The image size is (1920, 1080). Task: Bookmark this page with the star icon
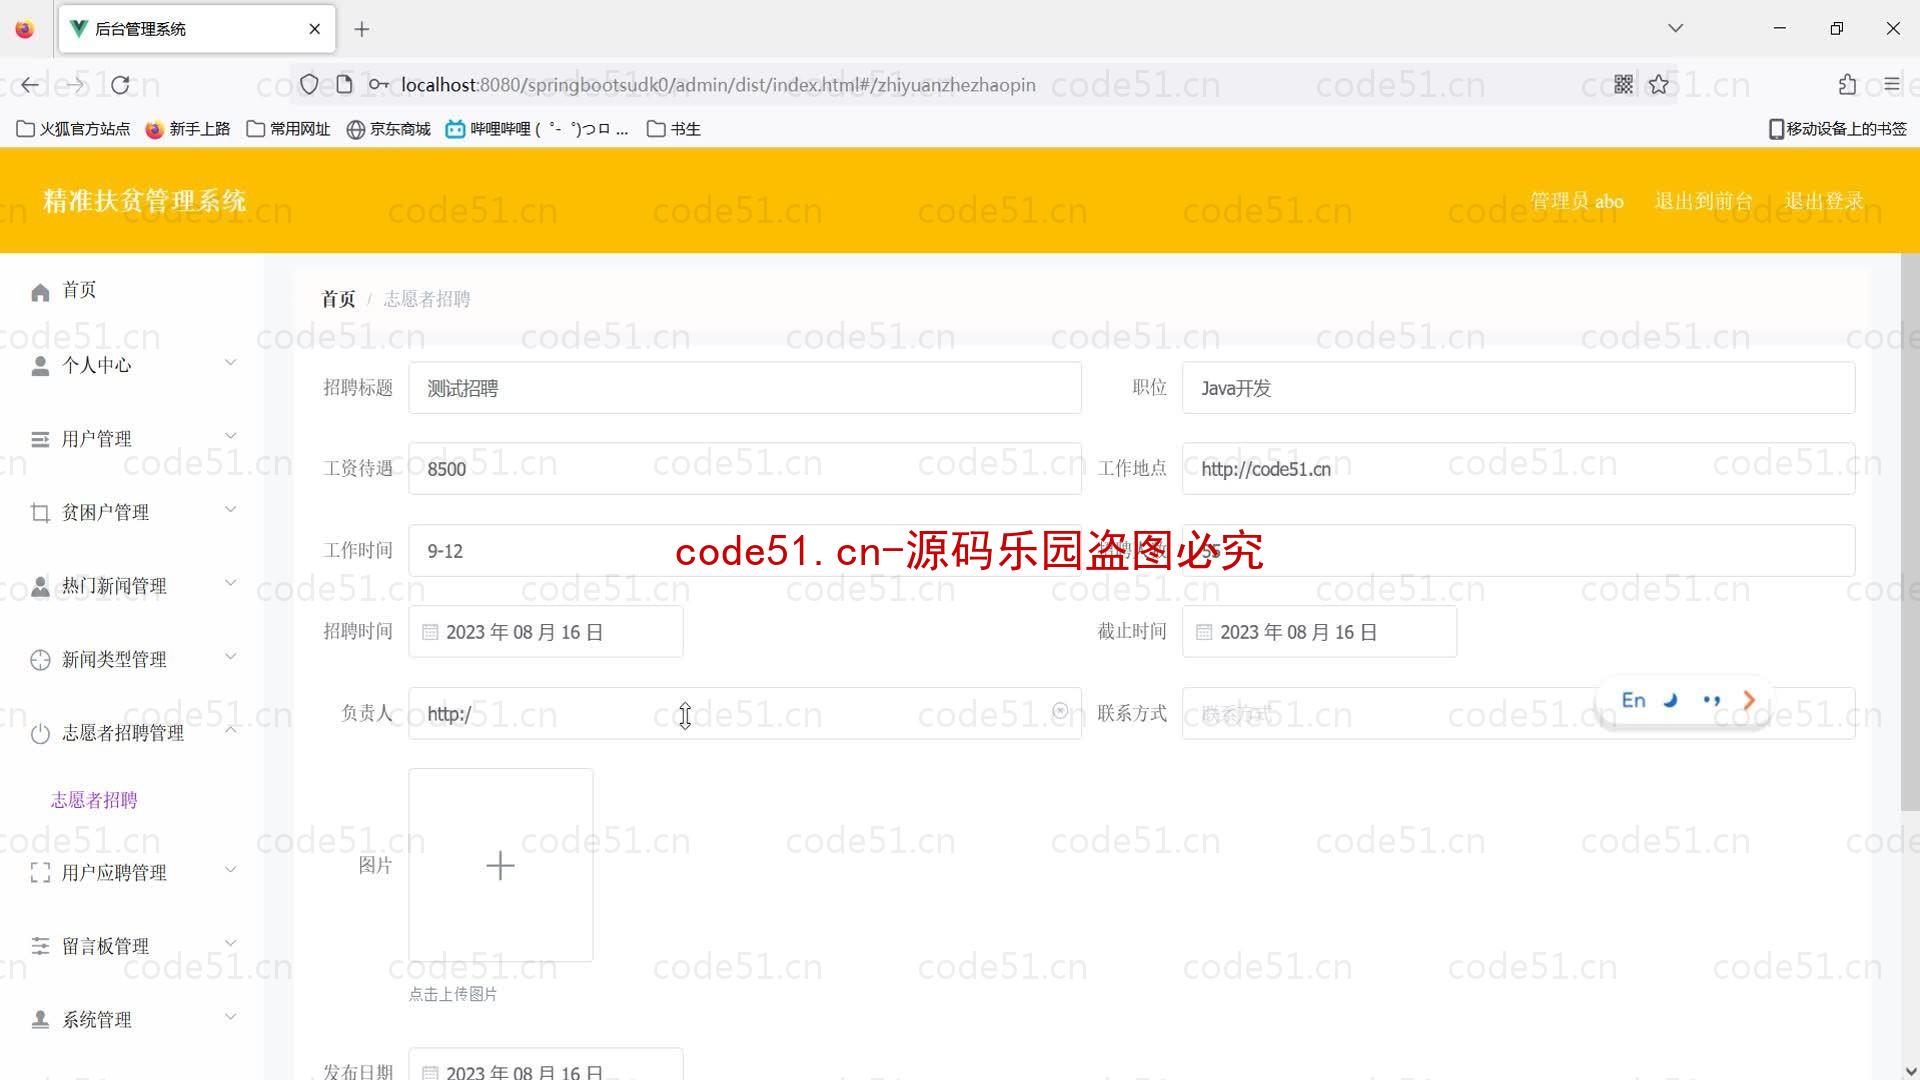(x=1659, y=85)
